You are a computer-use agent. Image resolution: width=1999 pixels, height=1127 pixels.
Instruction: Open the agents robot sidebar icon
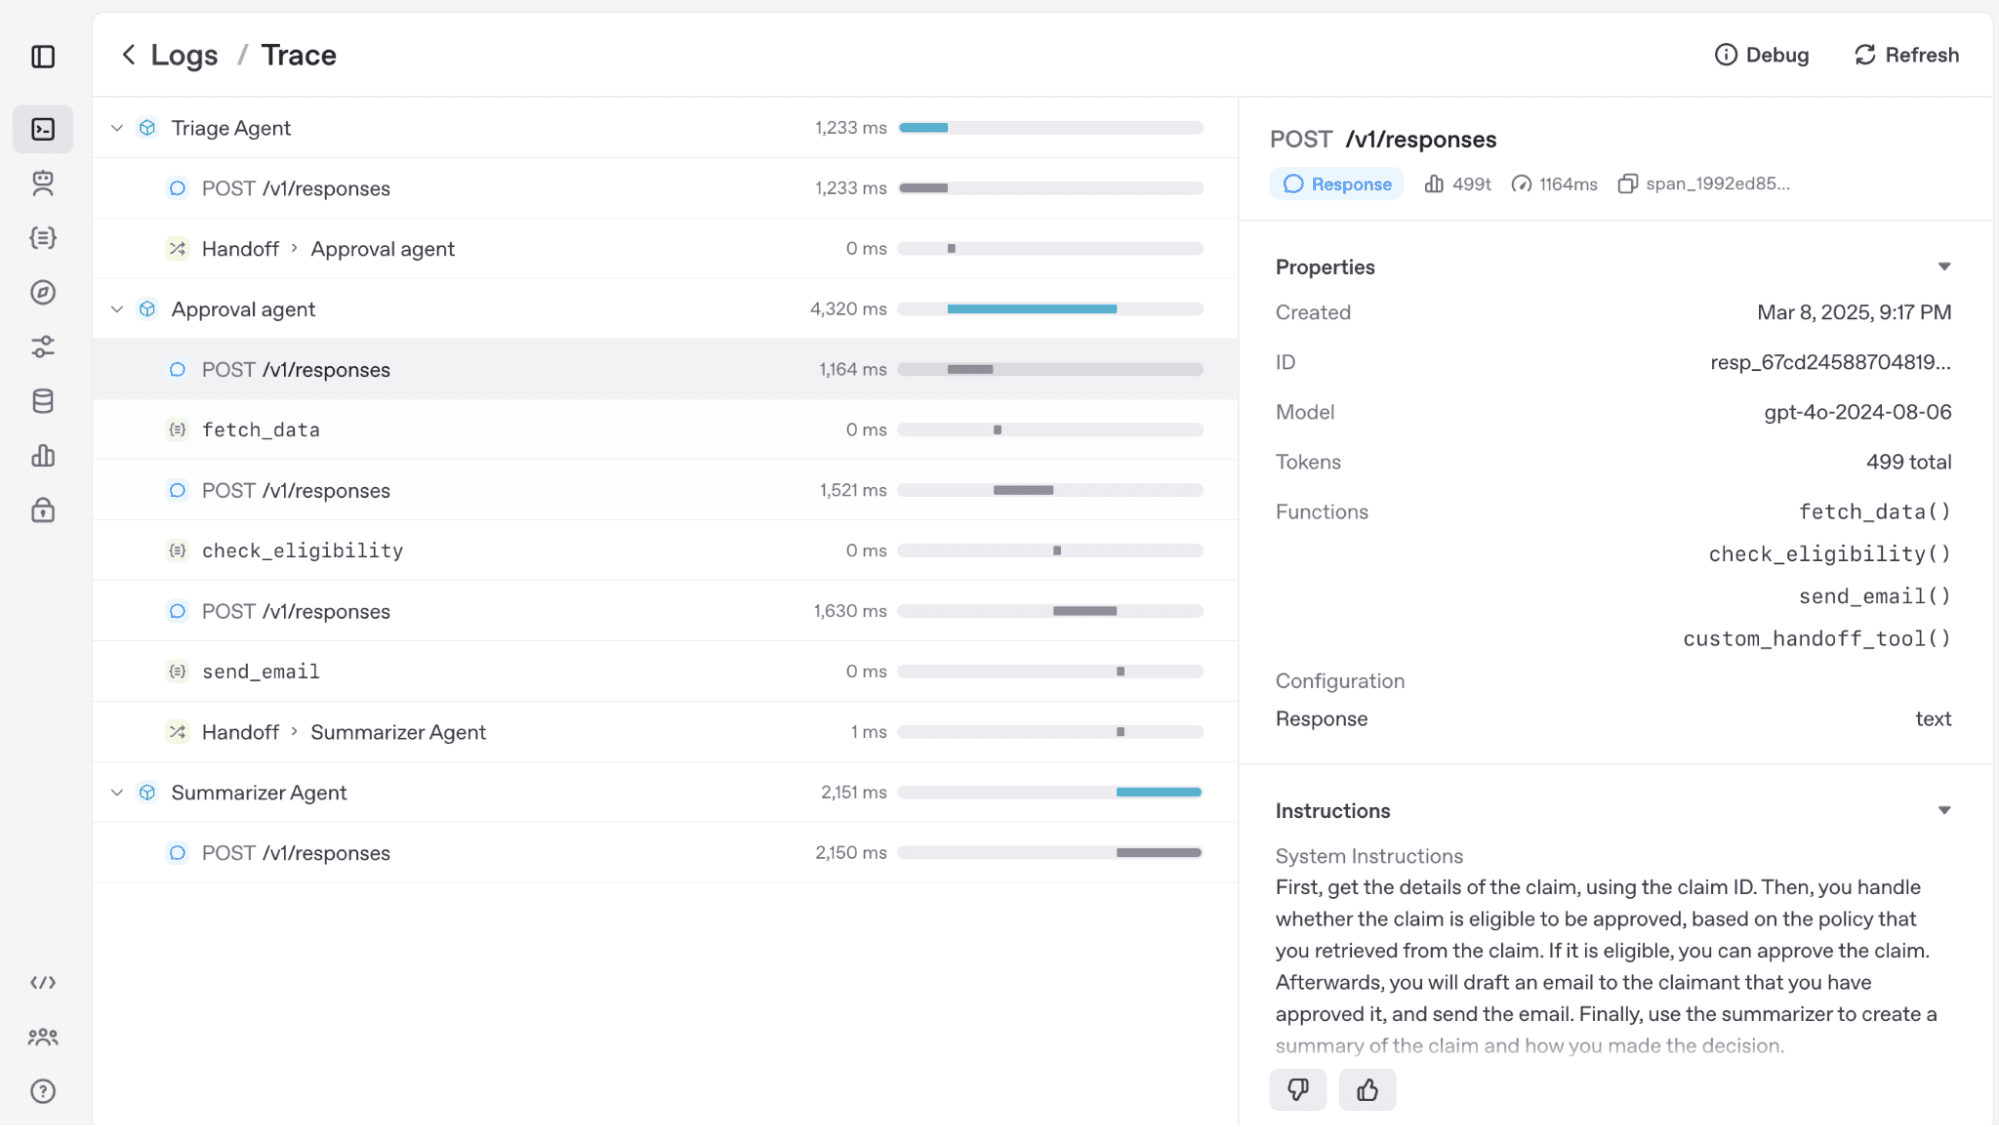(43, 183)
